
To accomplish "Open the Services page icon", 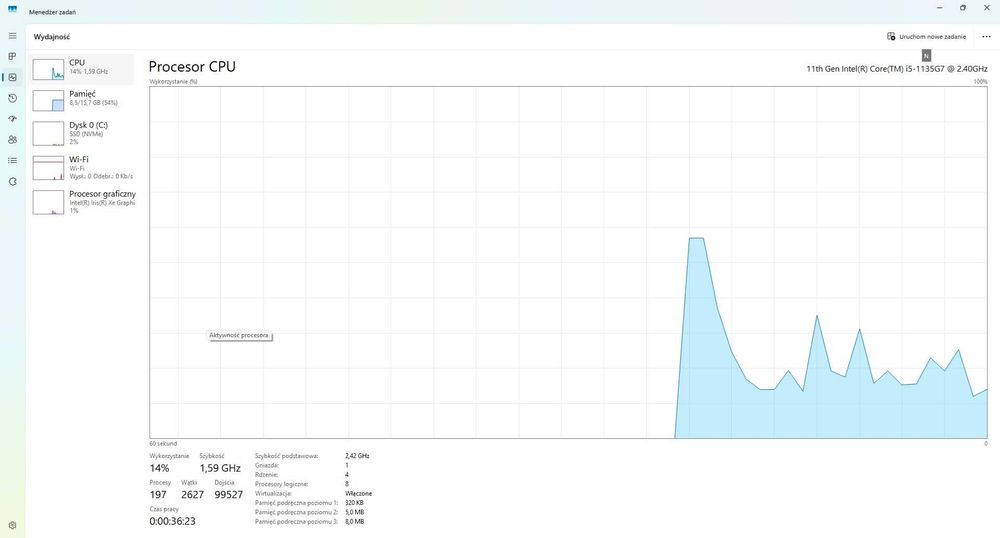I will point(12,182).
